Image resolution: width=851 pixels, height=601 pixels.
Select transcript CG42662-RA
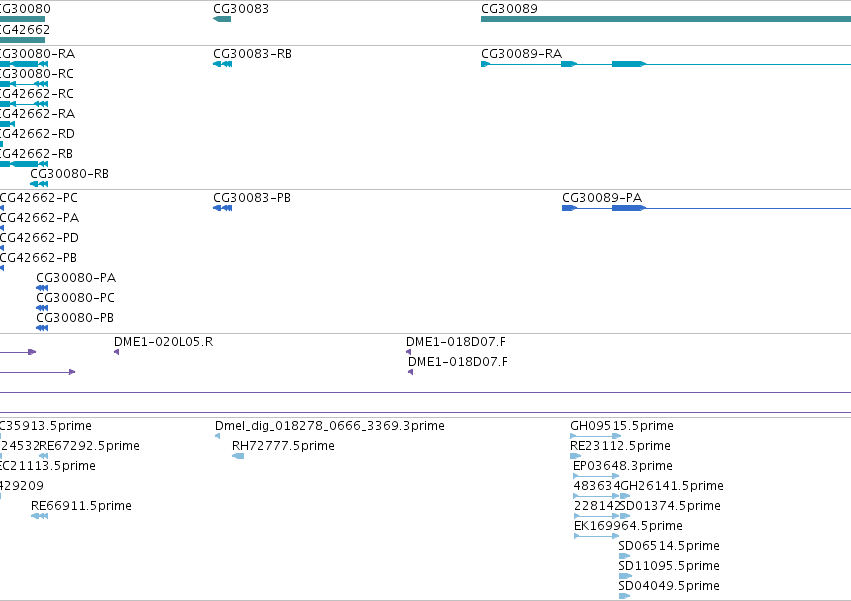coord(37,114)
